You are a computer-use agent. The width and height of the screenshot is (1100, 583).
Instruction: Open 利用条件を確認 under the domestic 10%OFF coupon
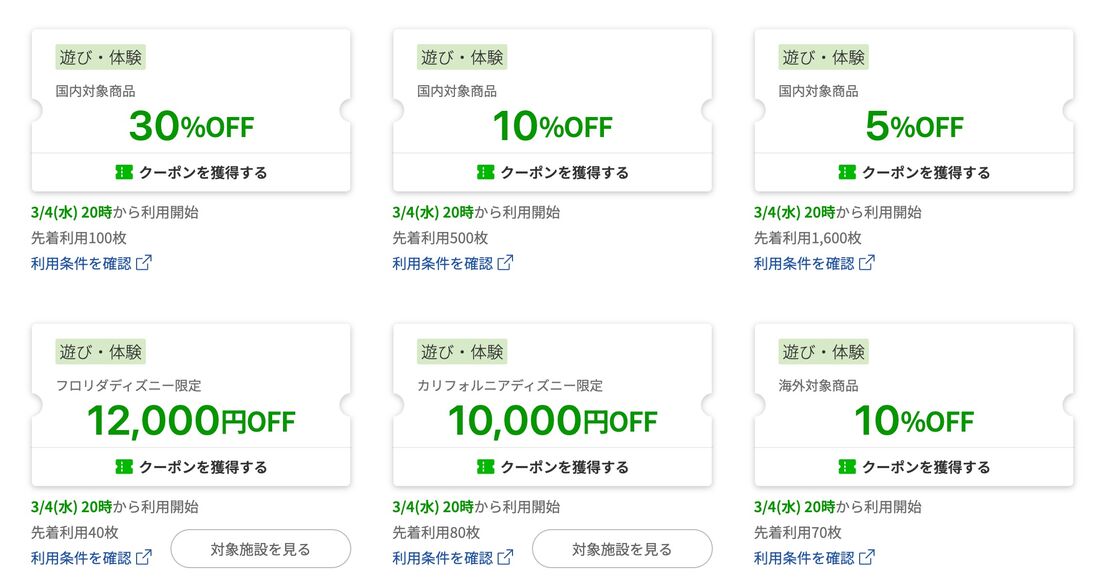(442, 263)
